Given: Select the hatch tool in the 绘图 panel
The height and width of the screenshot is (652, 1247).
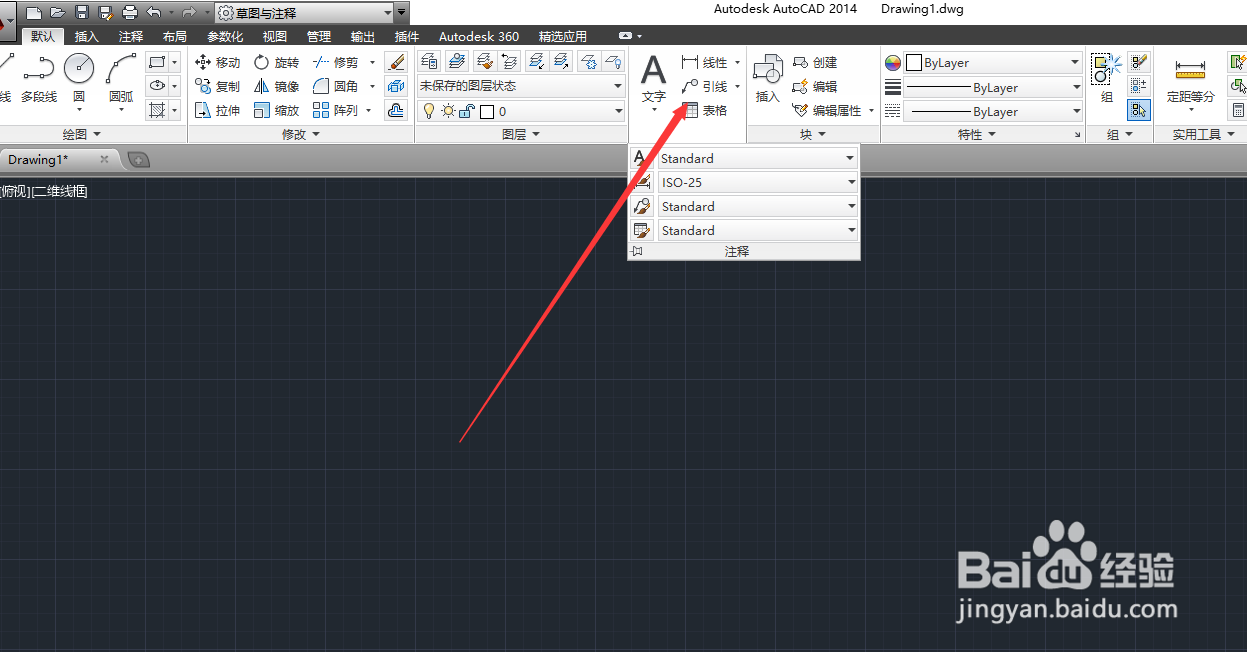Looking at the screenshot, I should pyautogui.click(x=157, y=110).
